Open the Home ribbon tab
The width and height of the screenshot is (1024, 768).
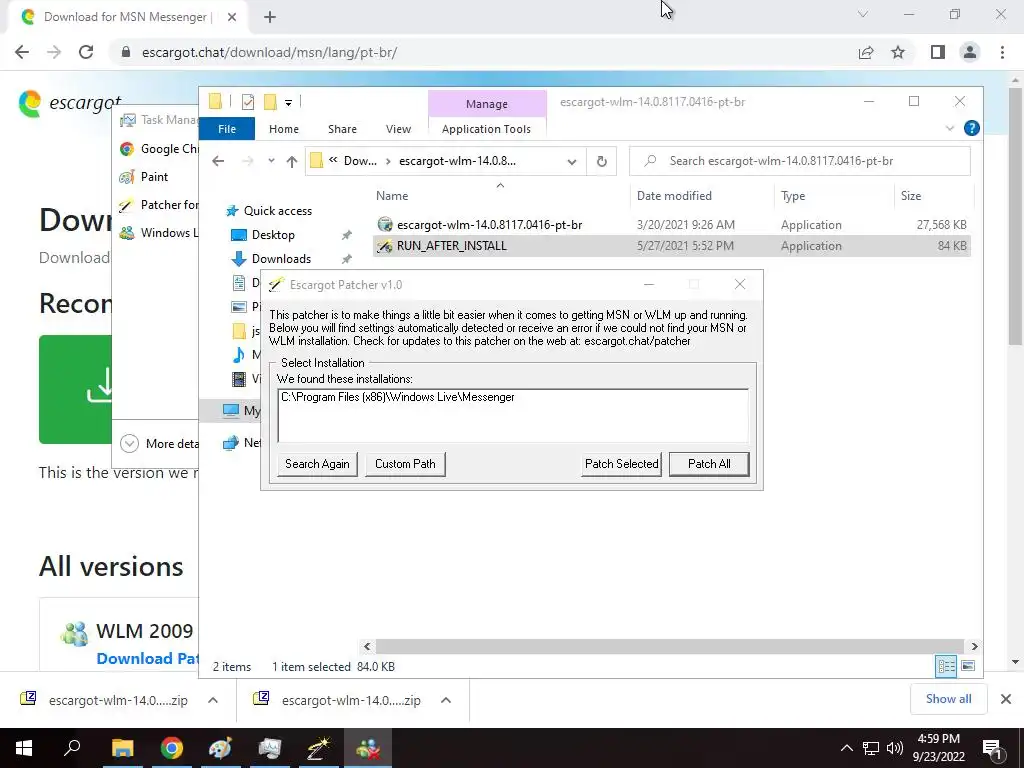tap(283, 129)
